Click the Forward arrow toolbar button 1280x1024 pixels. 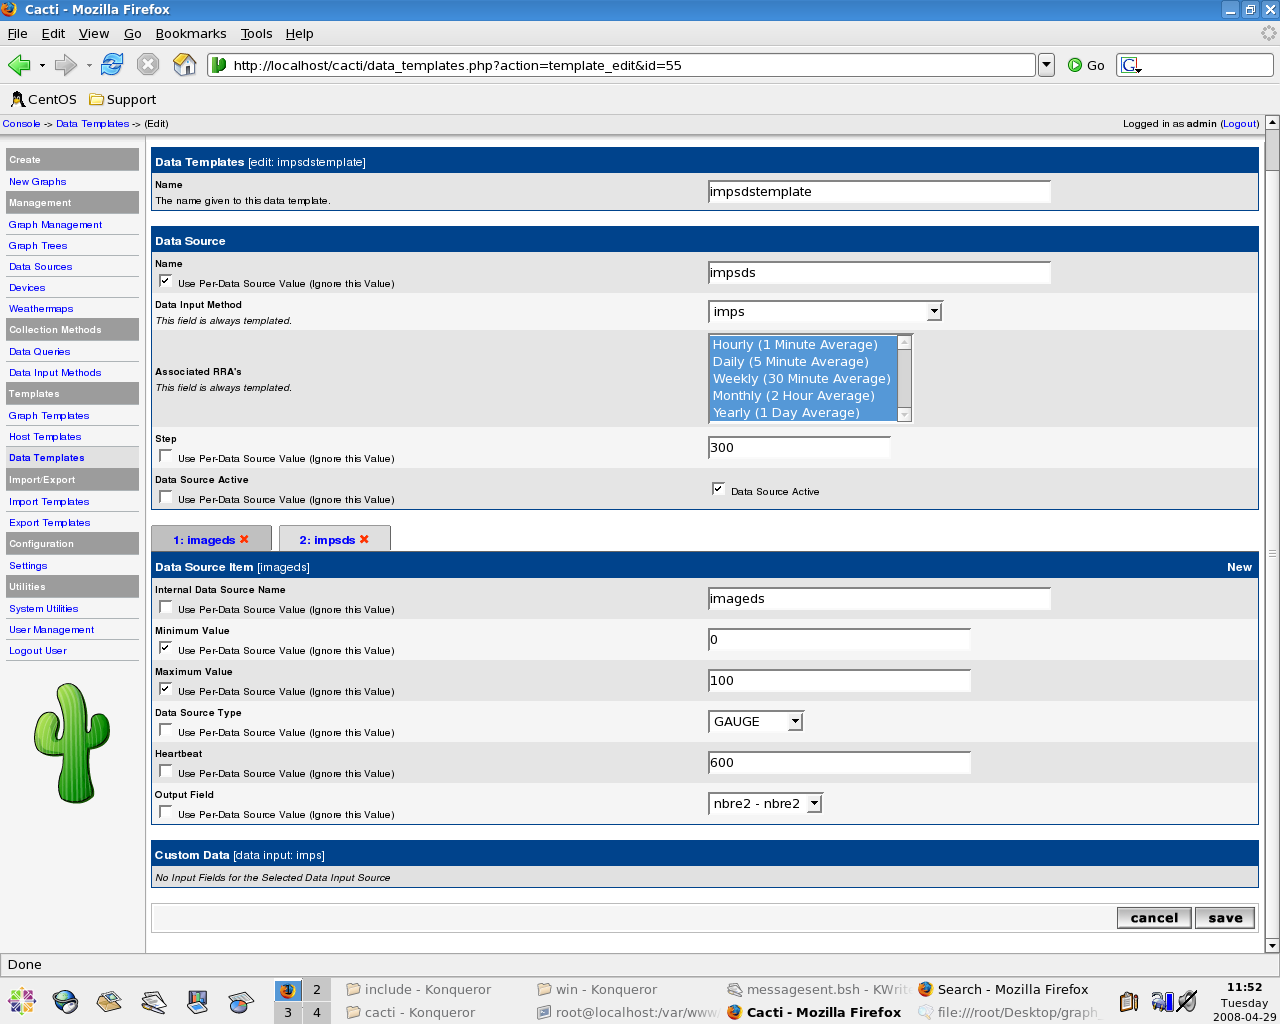66,65
